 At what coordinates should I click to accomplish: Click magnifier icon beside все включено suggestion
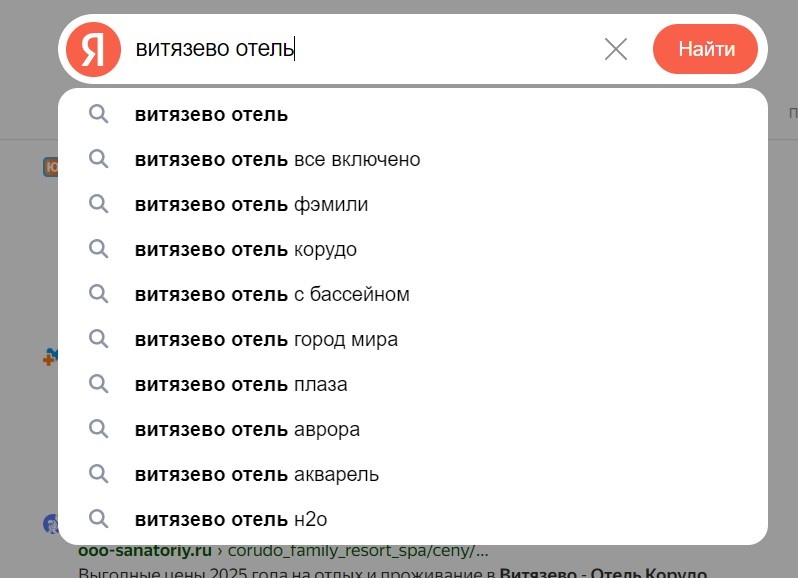[98, 159]
